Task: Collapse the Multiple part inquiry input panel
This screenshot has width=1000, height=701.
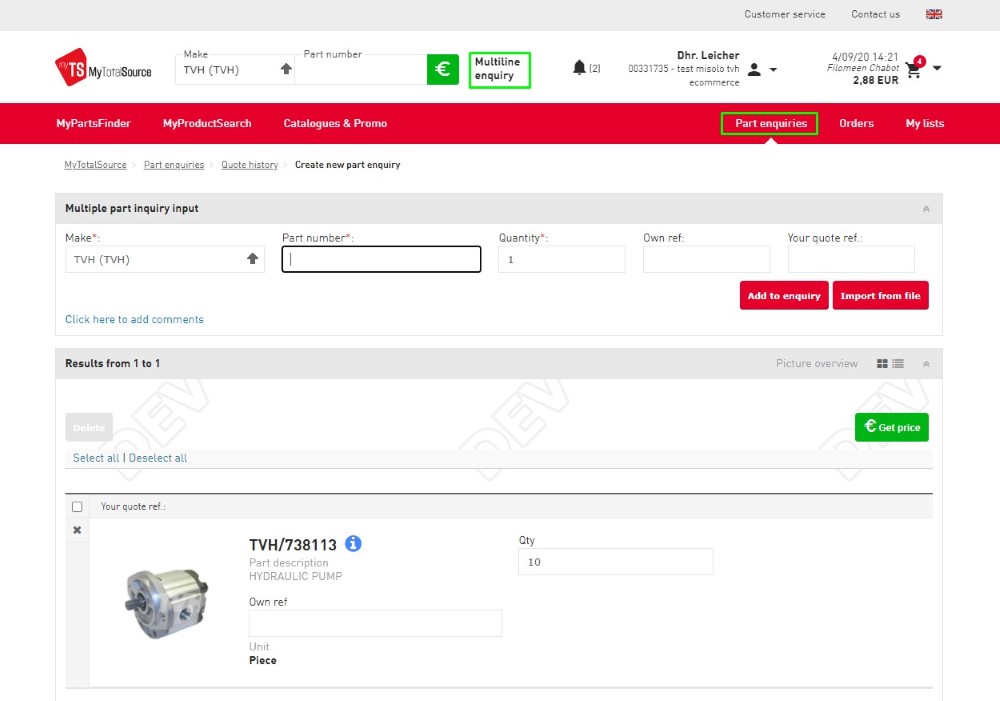Action: 926,209
